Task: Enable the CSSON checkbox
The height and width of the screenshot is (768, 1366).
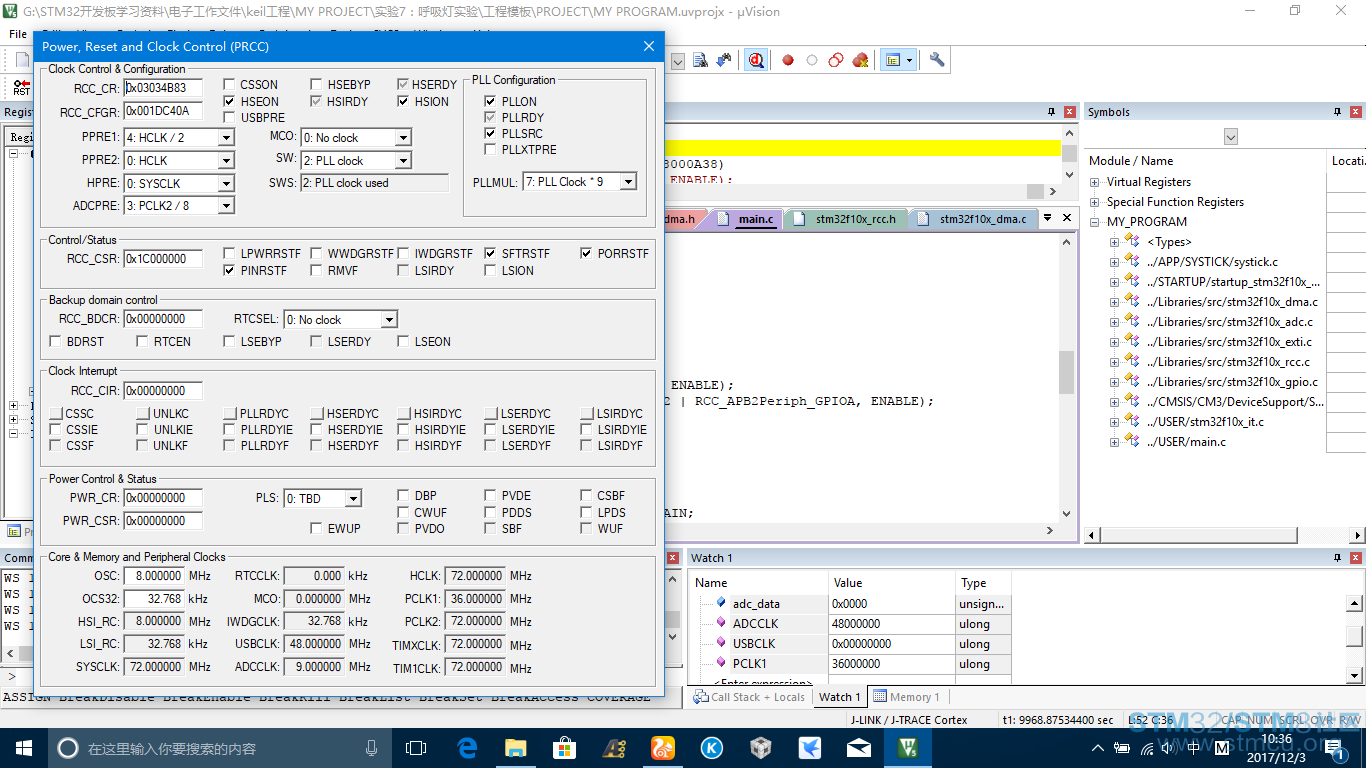Action: (229, 85)
